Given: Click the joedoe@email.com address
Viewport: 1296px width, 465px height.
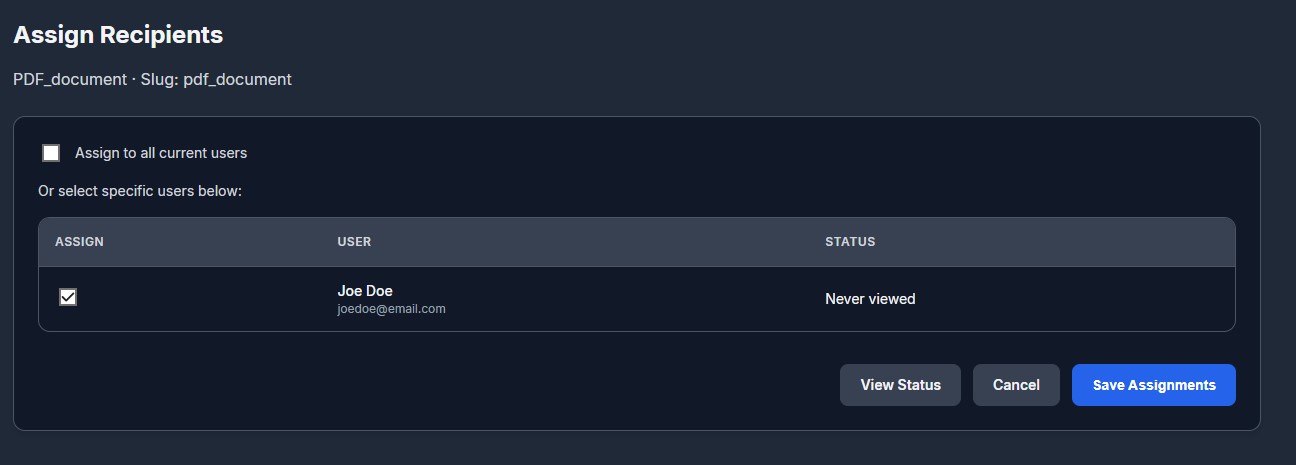Looking at the screenshot, I should click(x=392, y=309).
